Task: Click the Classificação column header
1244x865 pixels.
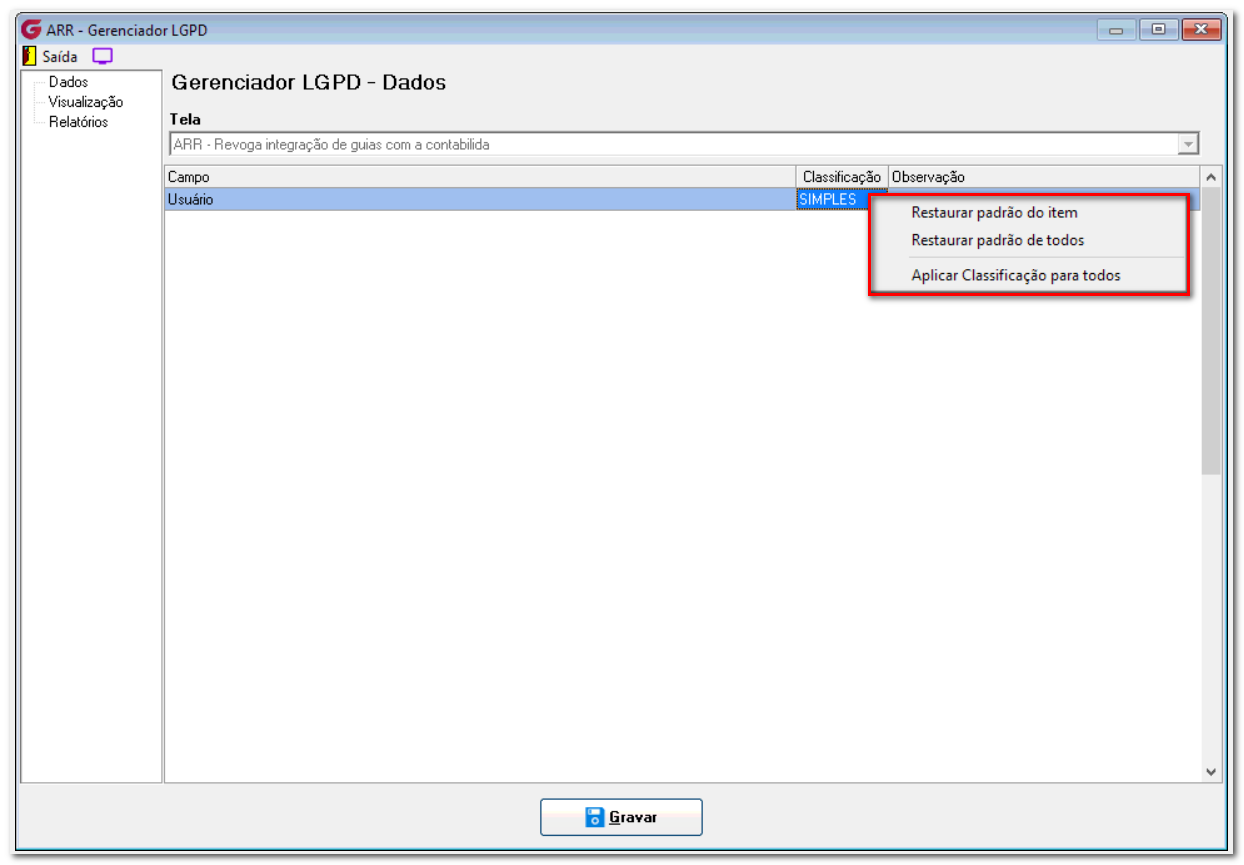Action: [x=842, y=177]
